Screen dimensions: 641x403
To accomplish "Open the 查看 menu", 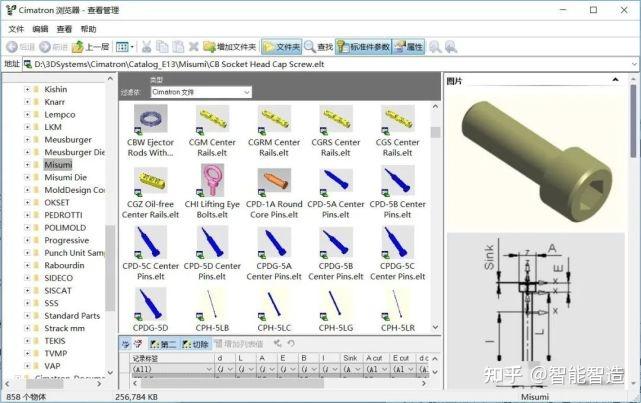I will 64,29.
